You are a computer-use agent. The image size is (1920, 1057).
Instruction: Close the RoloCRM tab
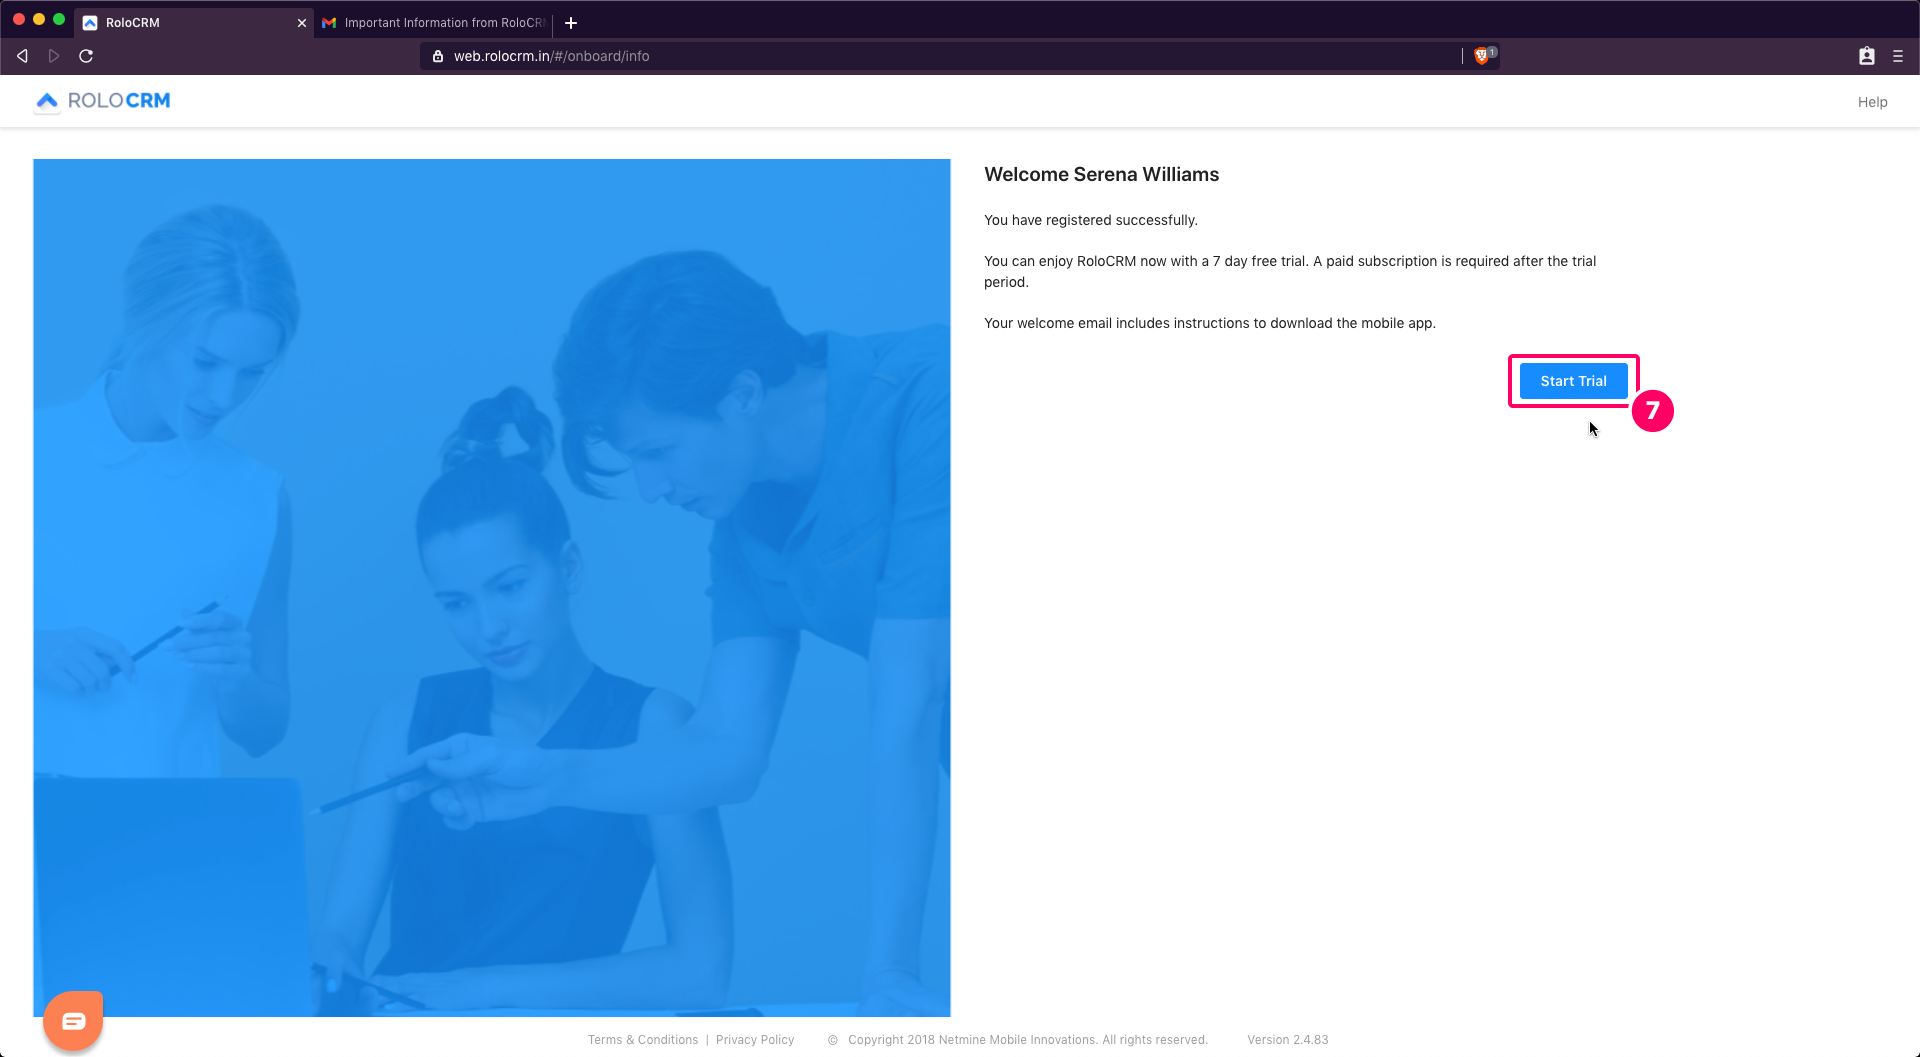point(302,23)
